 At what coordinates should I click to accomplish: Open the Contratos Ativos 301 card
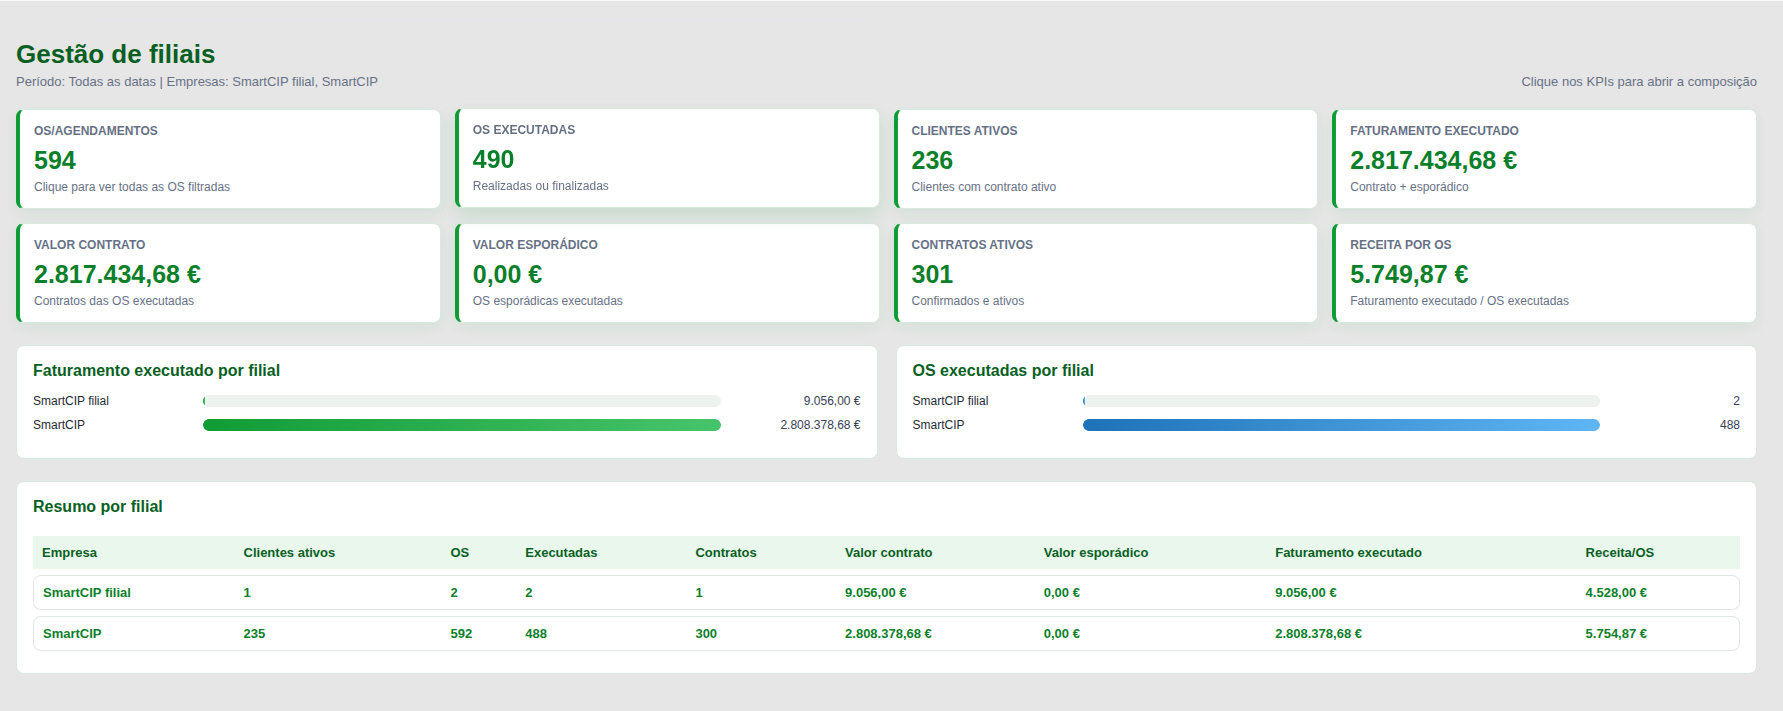(x=1105, y=273)
